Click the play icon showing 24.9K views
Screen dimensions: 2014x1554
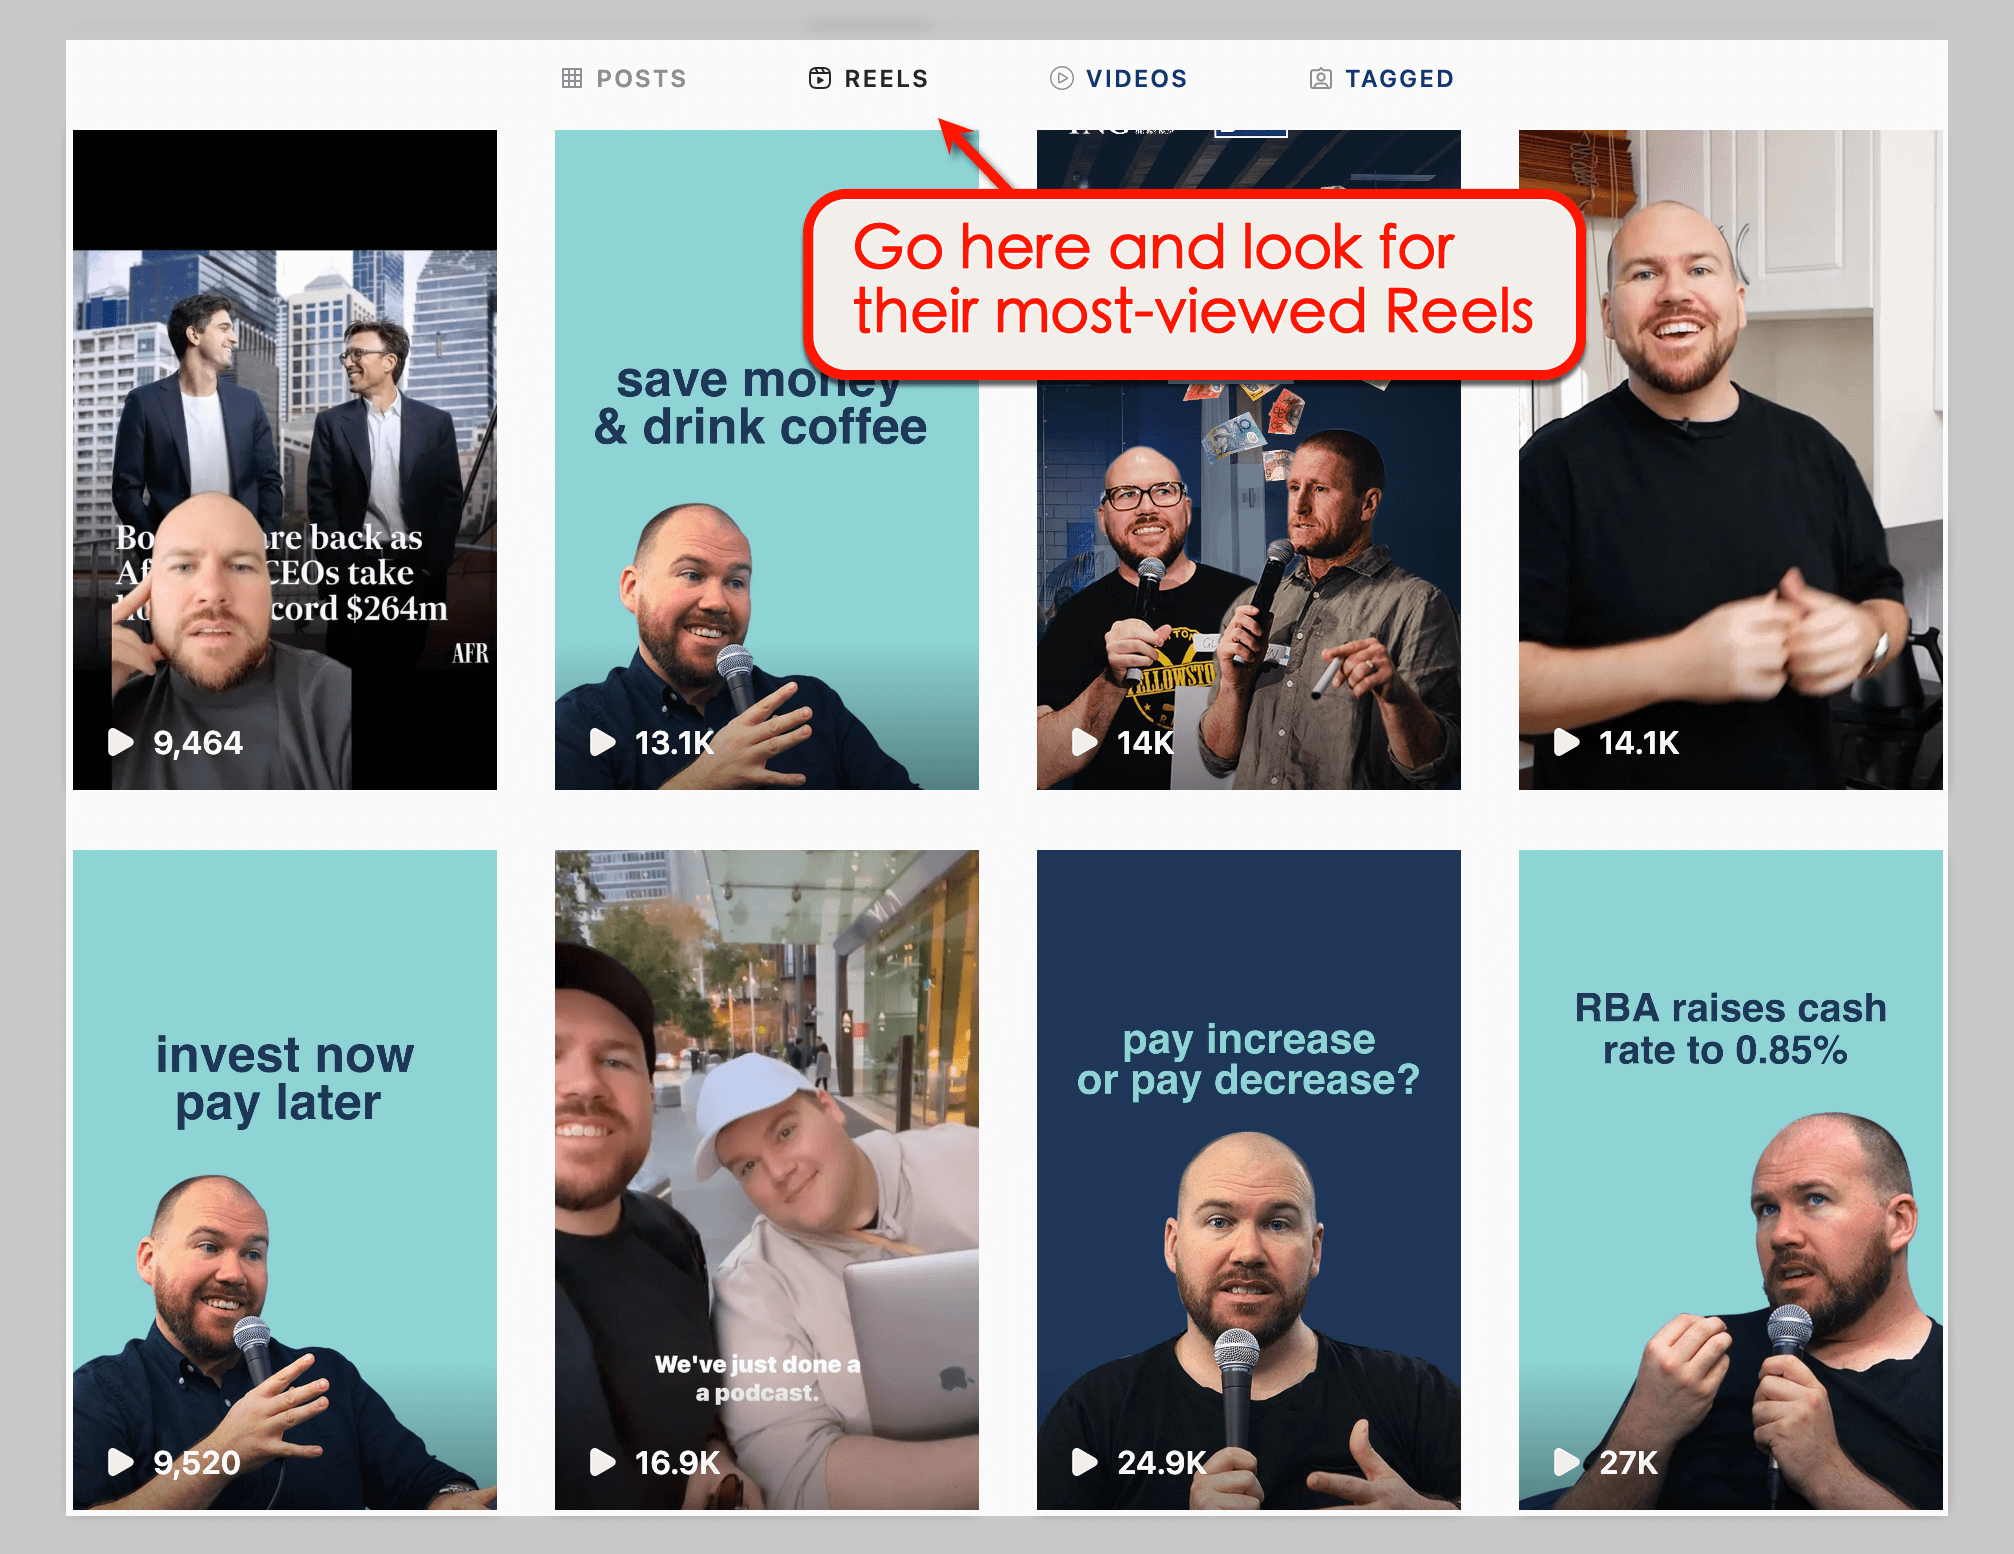pyautogui.click(x=1086, y=1466)
